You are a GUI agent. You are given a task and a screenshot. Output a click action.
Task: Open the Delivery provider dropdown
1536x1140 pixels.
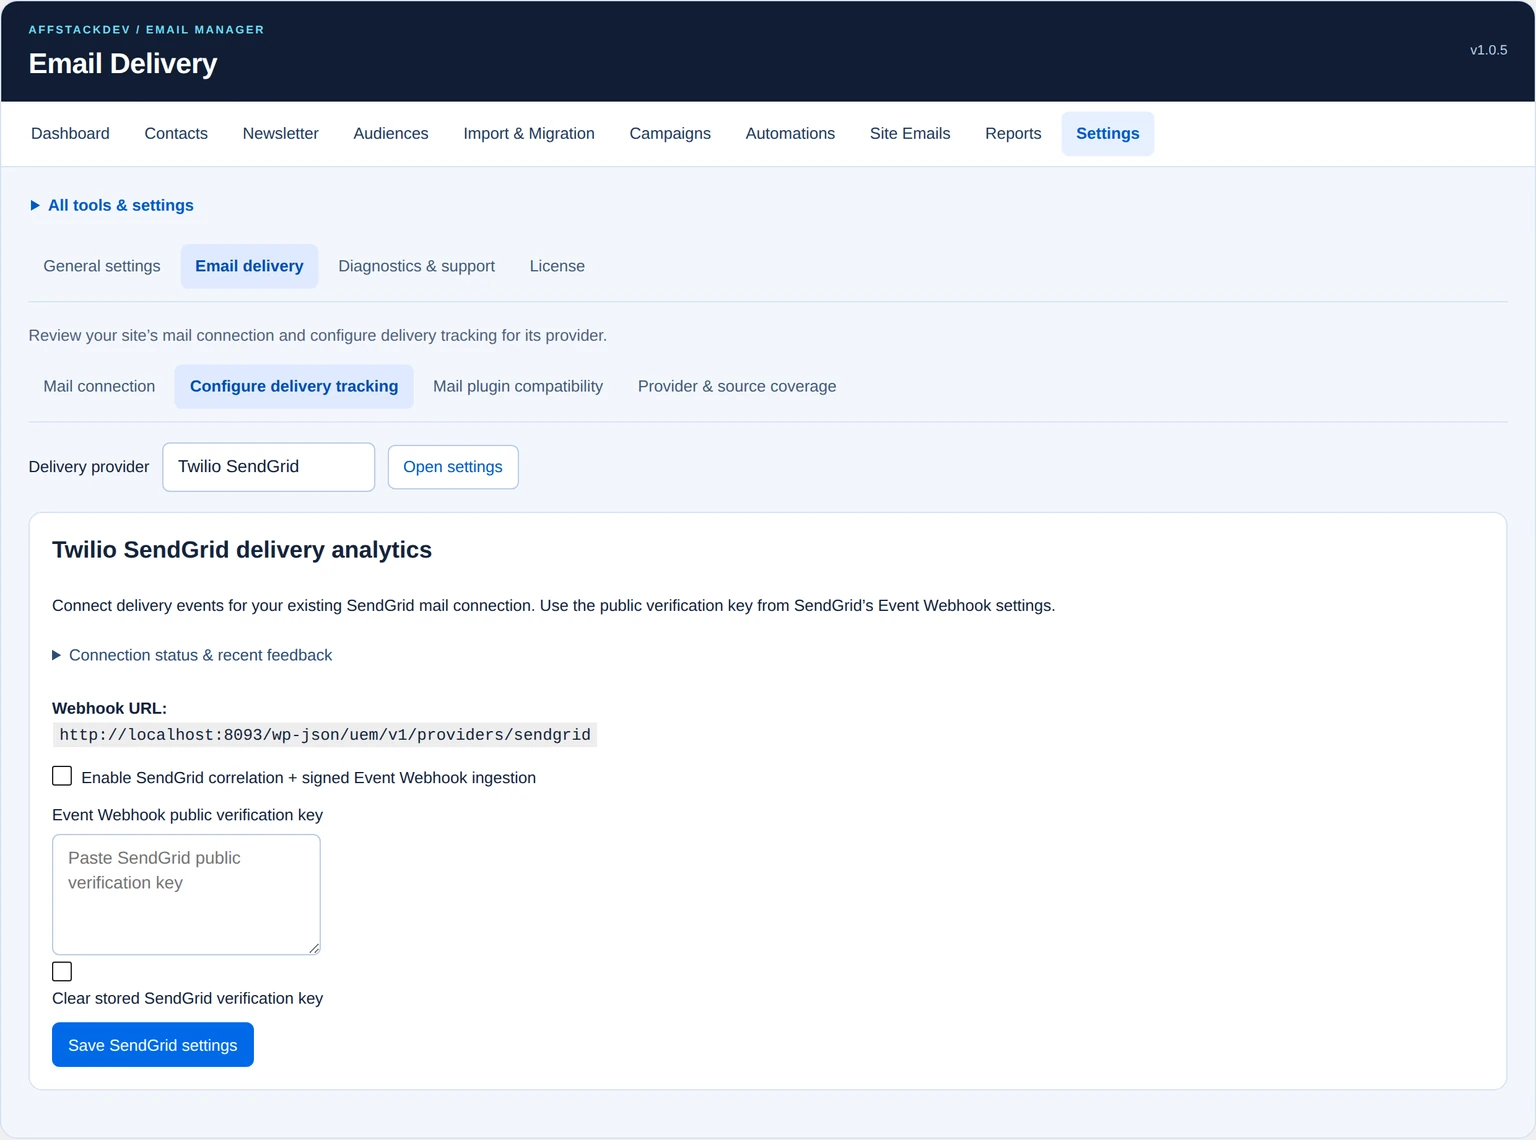(269, 467)
